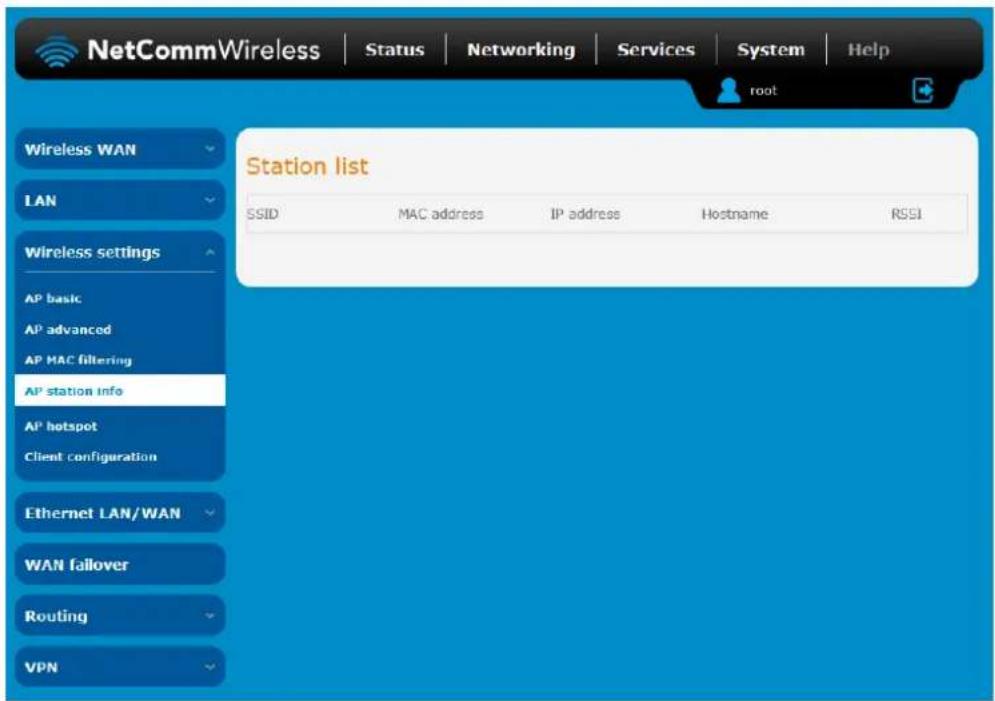
Task: Click the NetCommWireless brand name
Action: (203, 49)
